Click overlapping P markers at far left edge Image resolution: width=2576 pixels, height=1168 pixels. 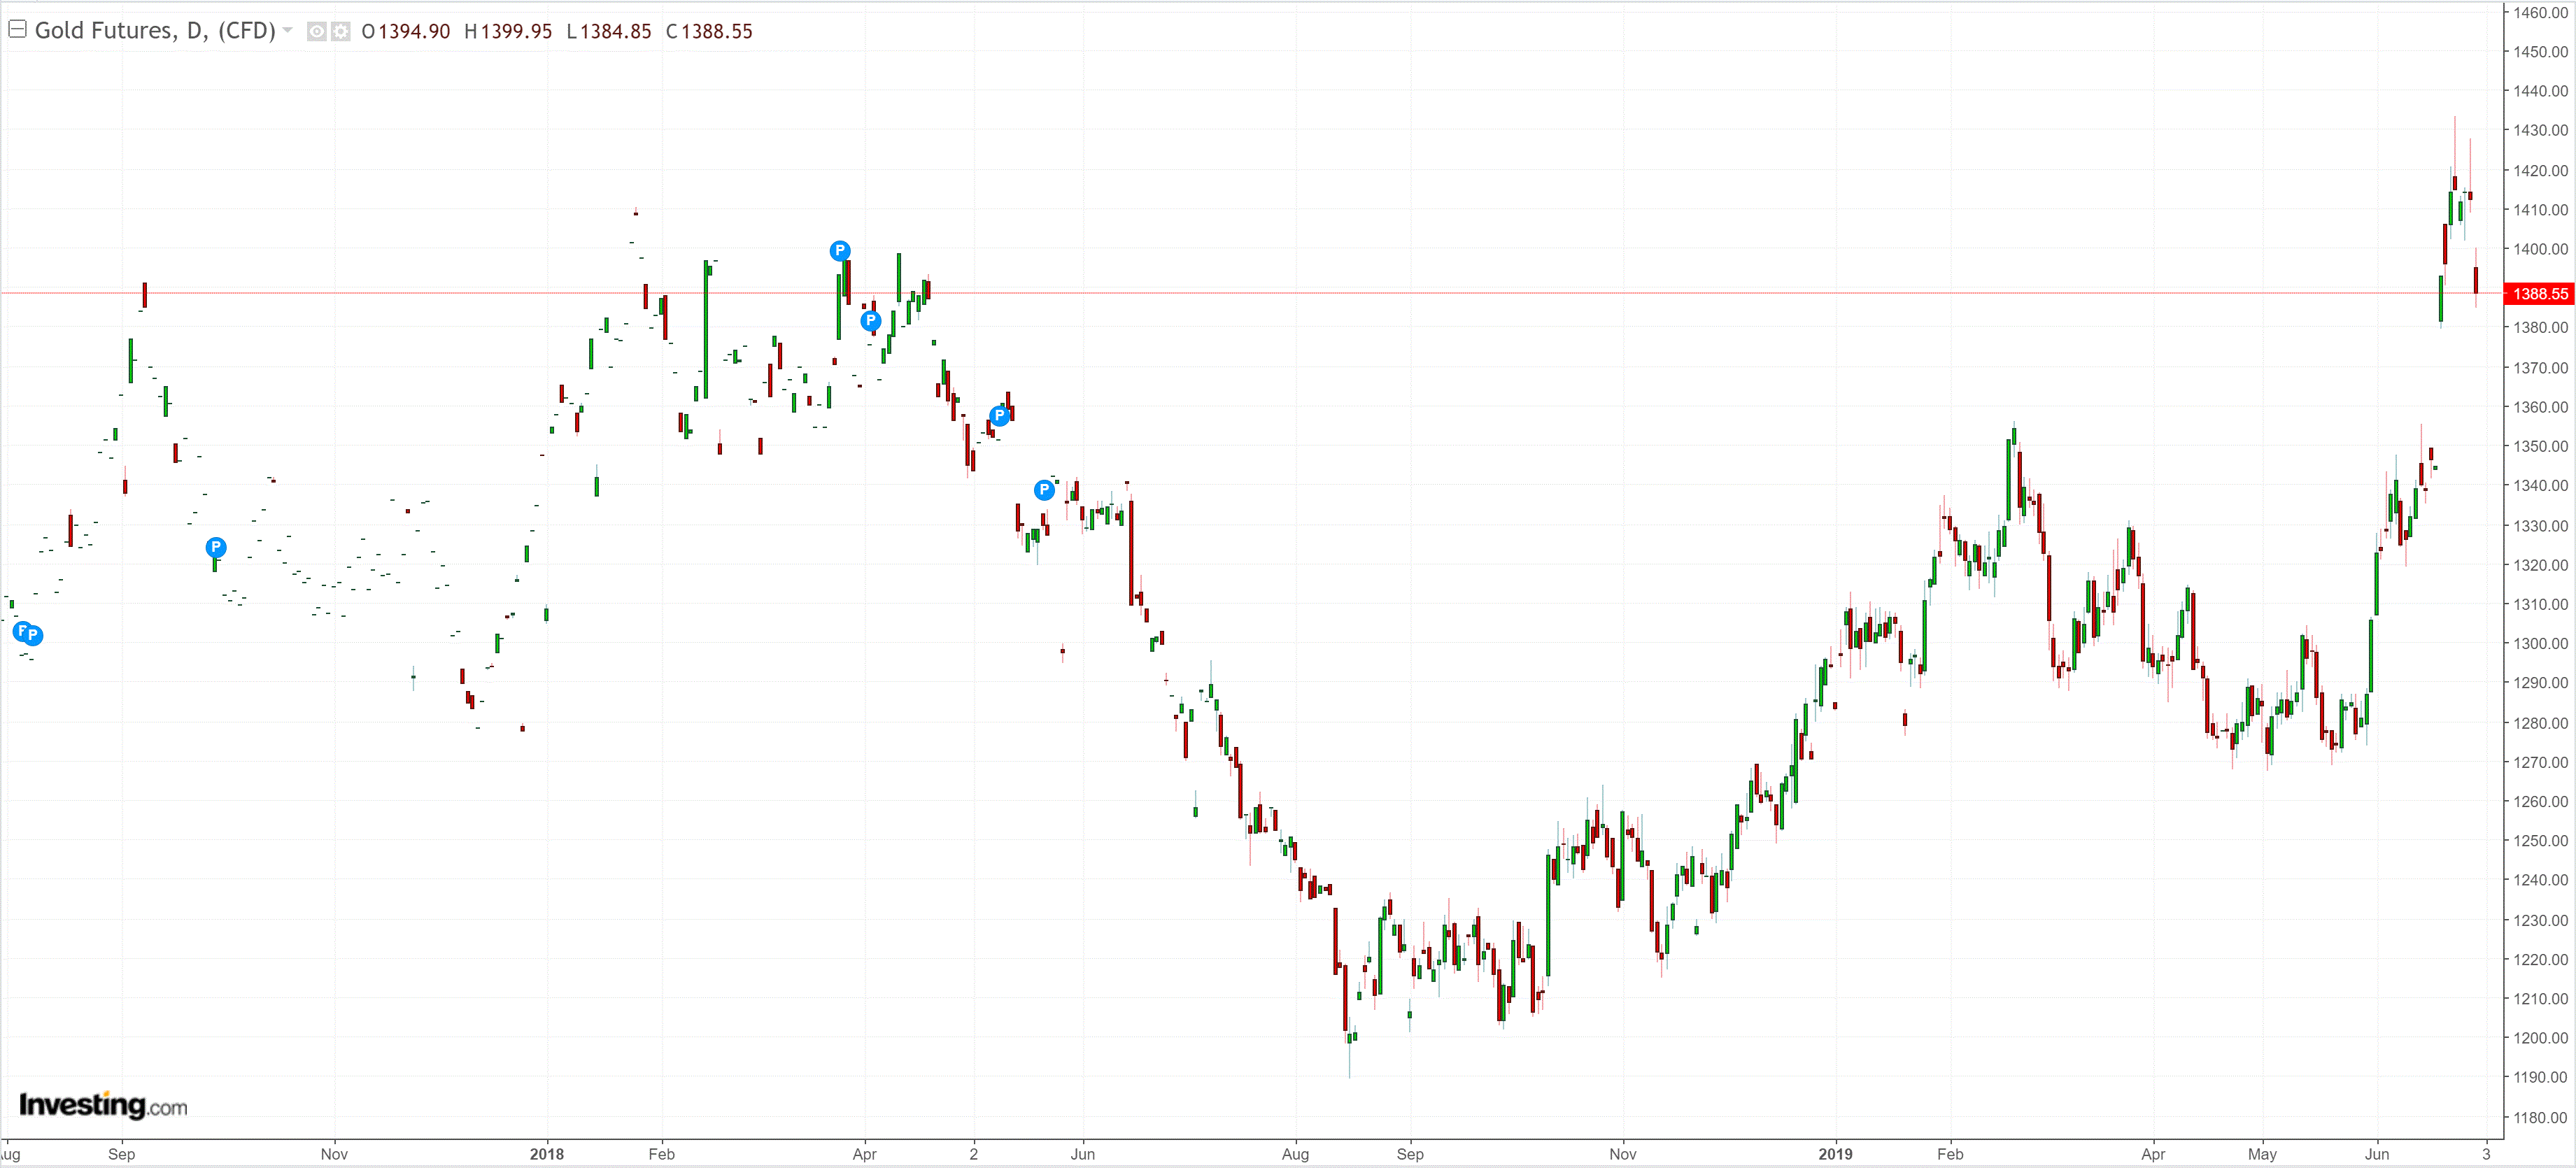pos(28,632)
